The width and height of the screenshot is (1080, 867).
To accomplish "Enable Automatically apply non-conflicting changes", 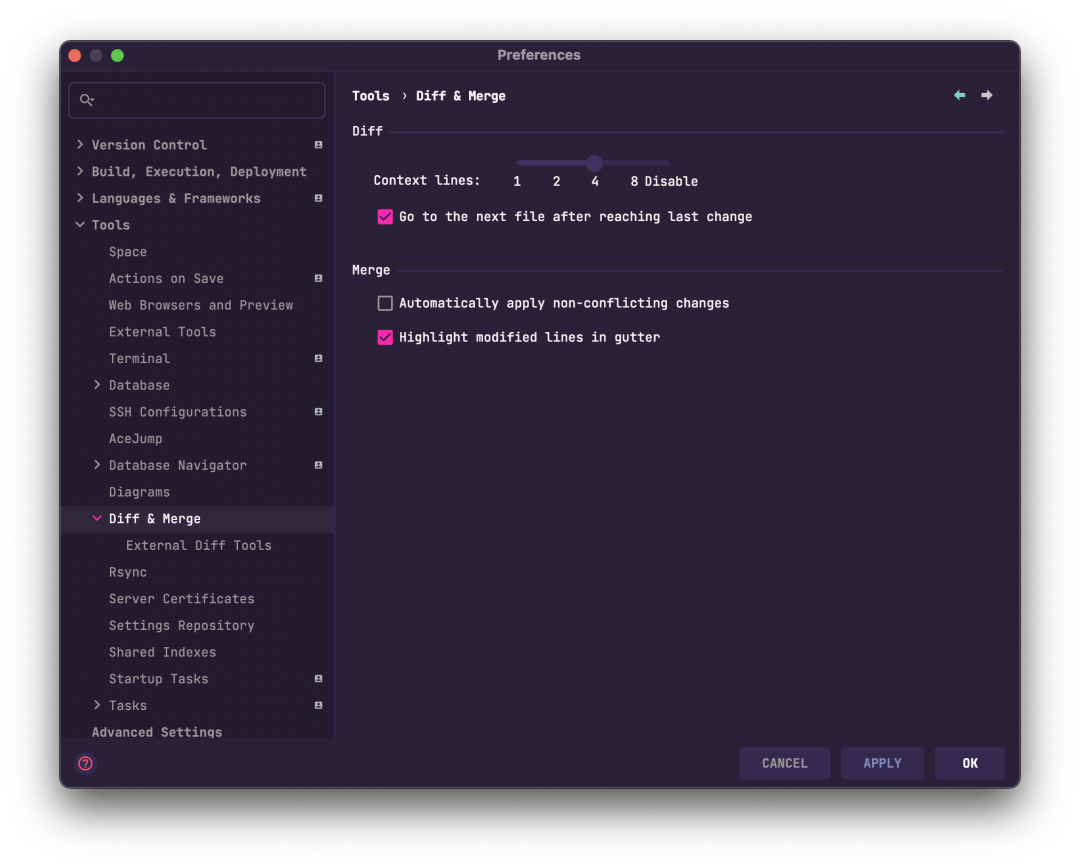I will pos(385,302).
